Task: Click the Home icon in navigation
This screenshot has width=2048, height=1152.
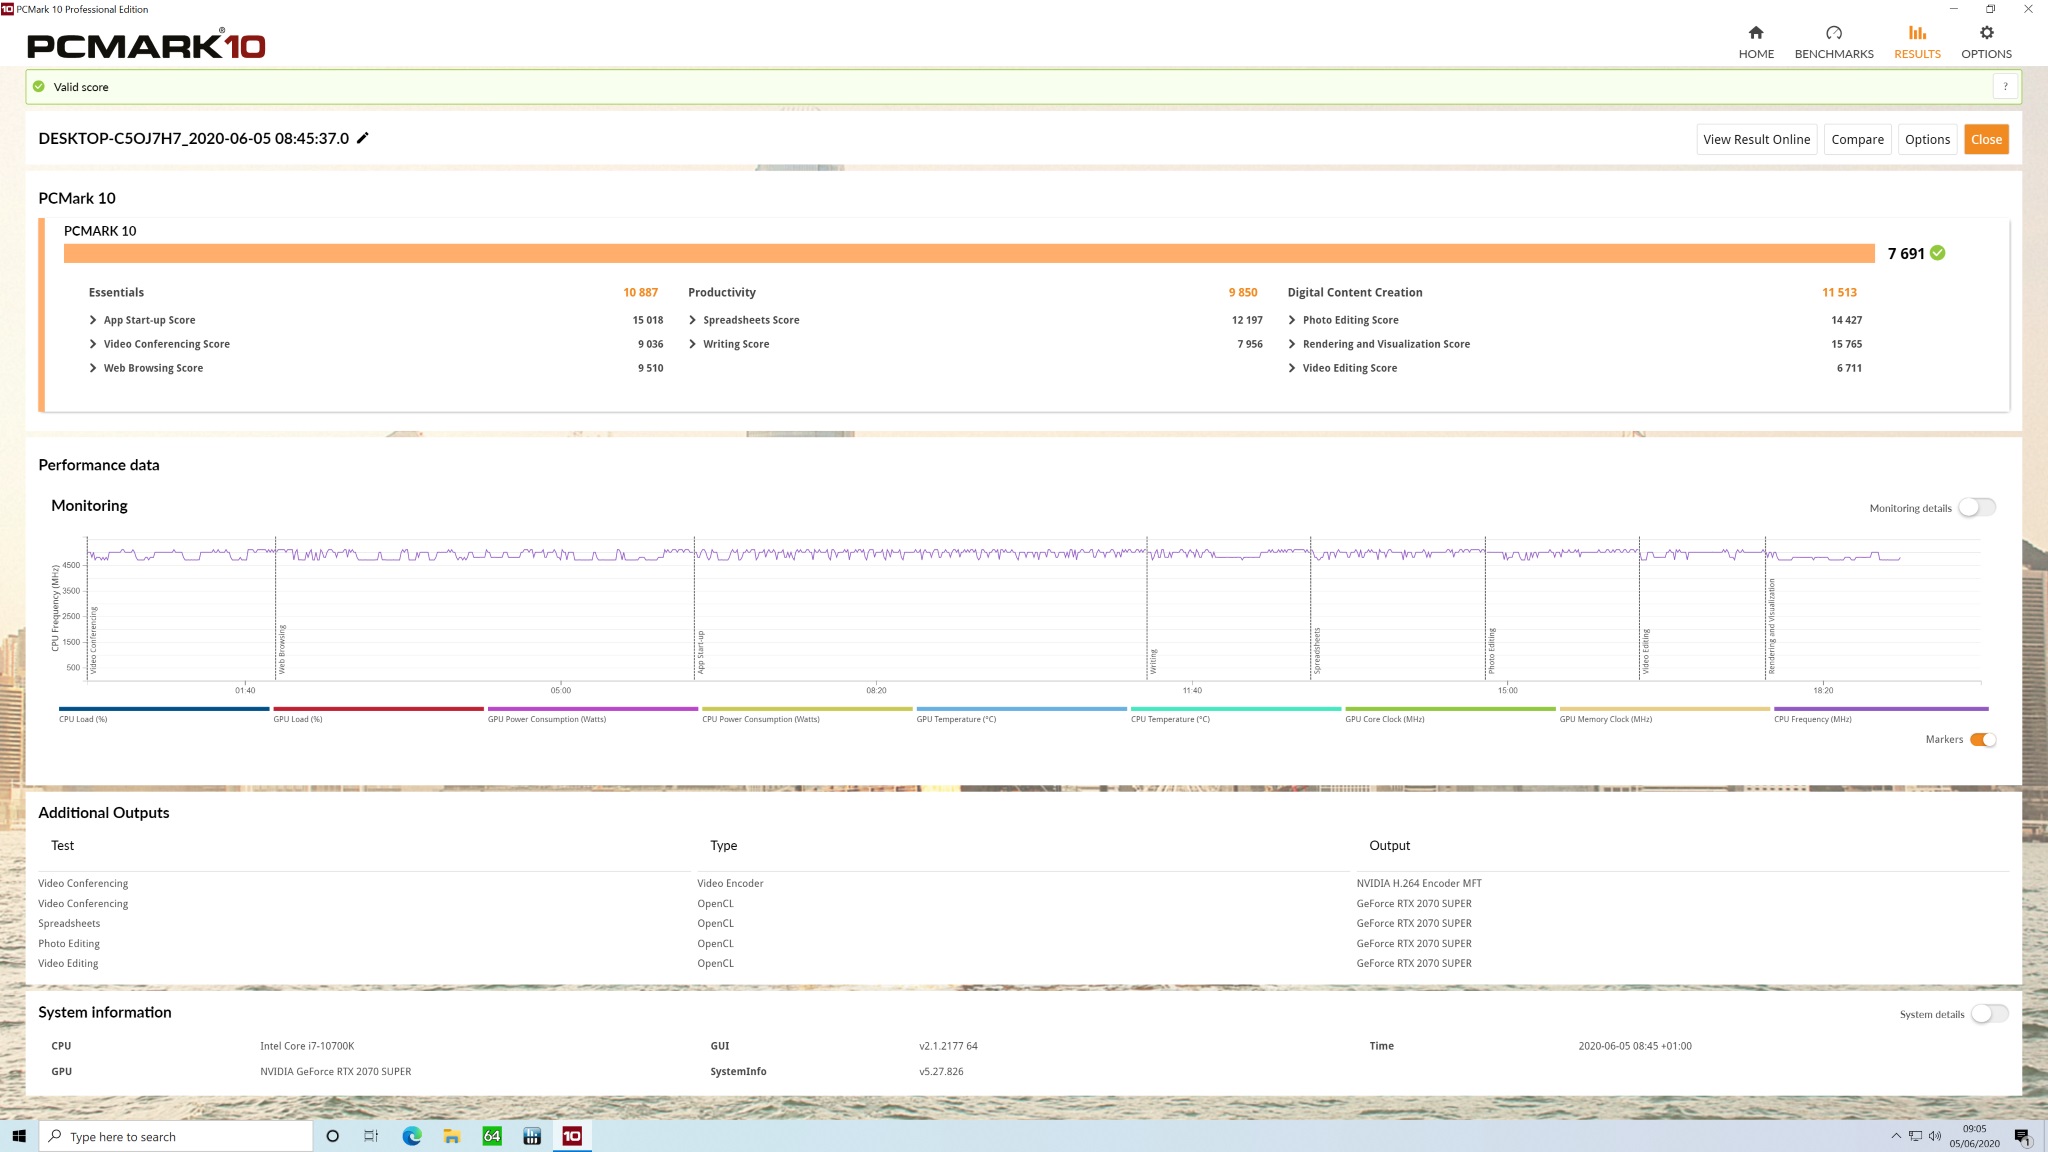Action: [1755, 33]
